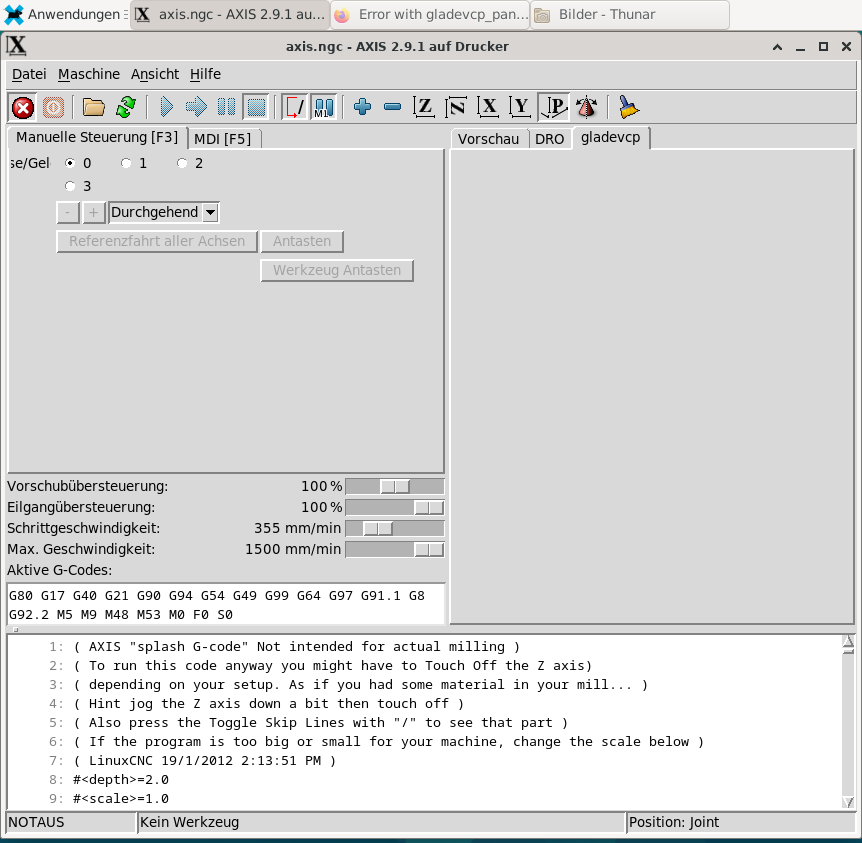The height and width of the screenshot is (843, 862).
Task: Open the Anwendungen menu in taskbar
Action: [x=65, y=14]
